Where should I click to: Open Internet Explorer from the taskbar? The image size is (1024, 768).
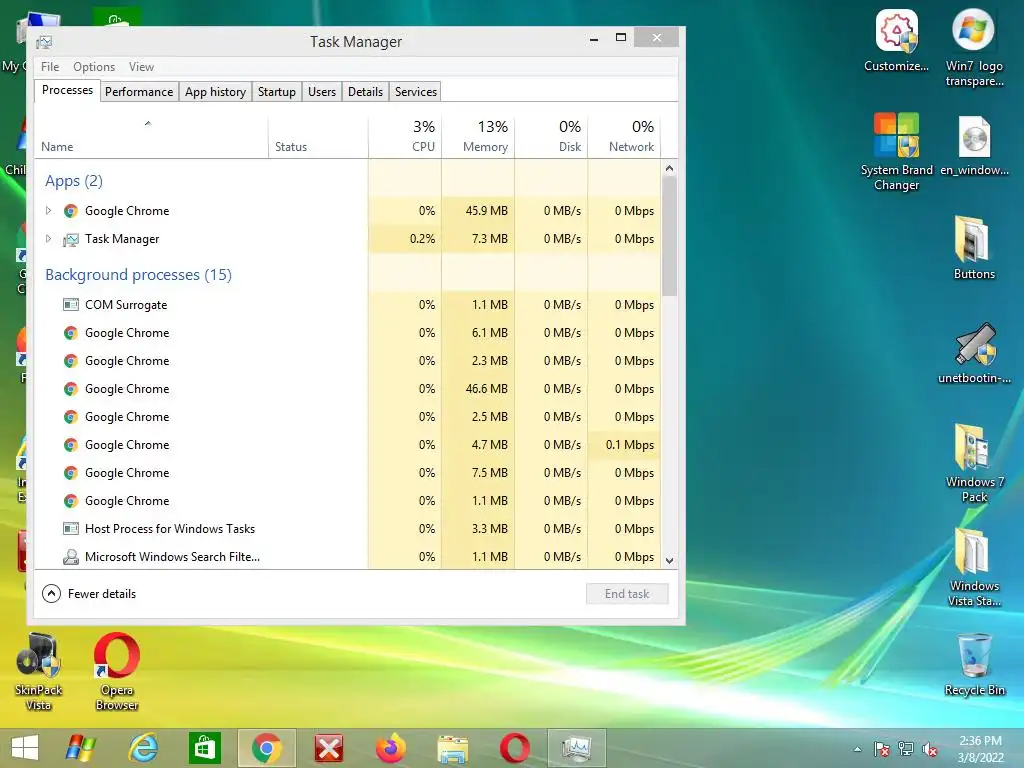142,748
